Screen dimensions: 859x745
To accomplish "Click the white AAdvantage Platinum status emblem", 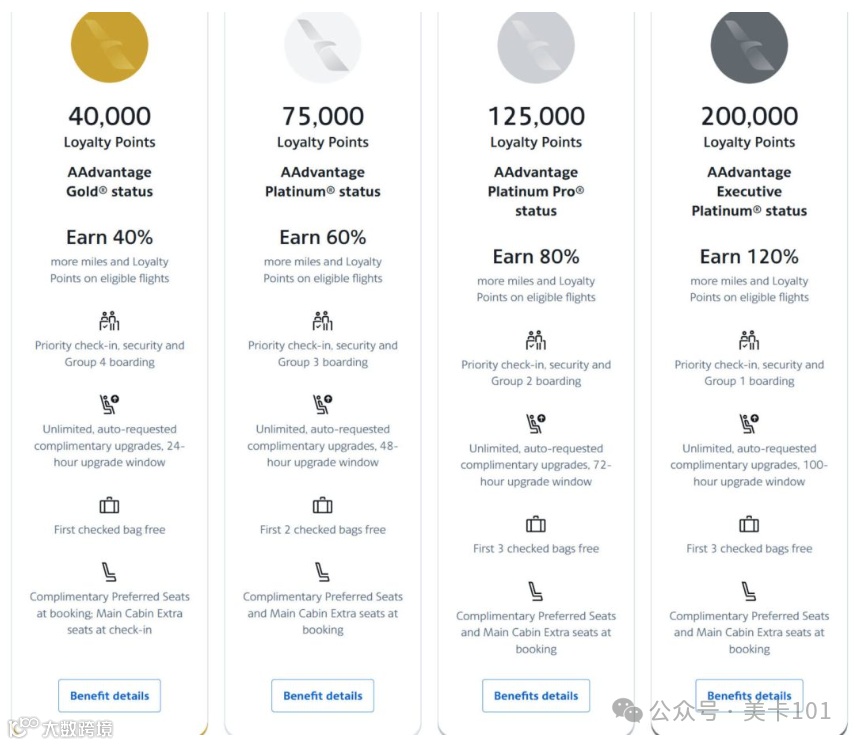I will click(x=322, y=44).
